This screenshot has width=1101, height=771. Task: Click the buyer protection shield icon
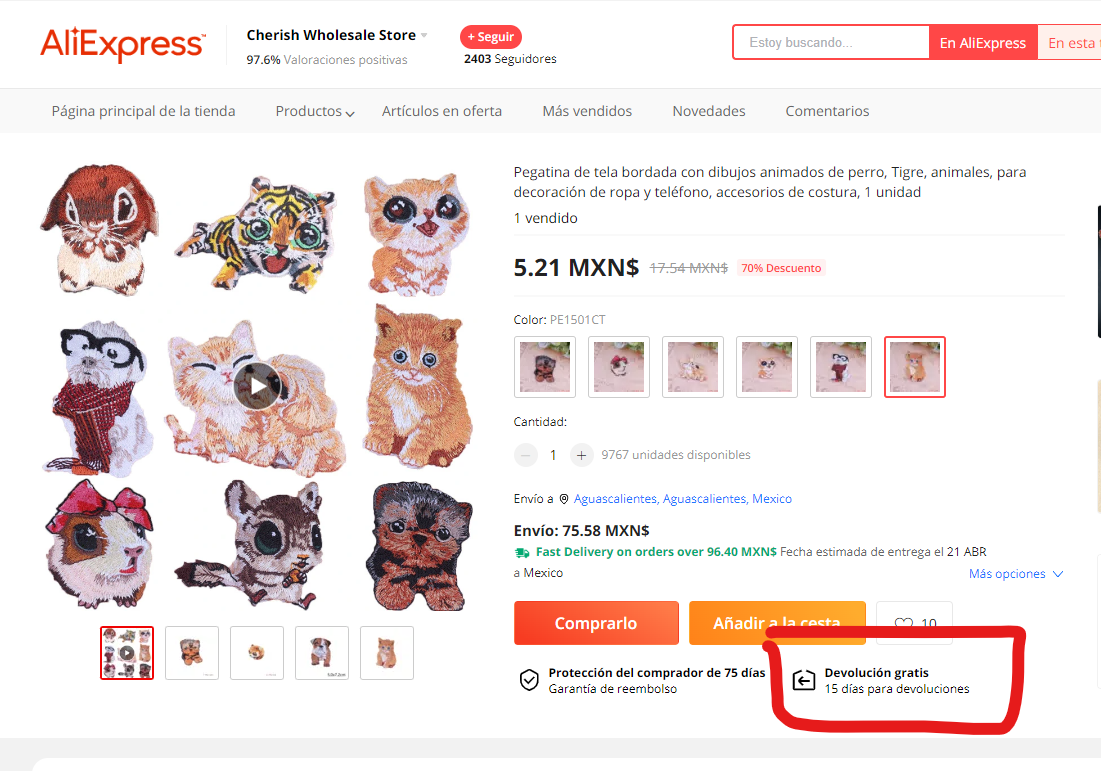529,680
